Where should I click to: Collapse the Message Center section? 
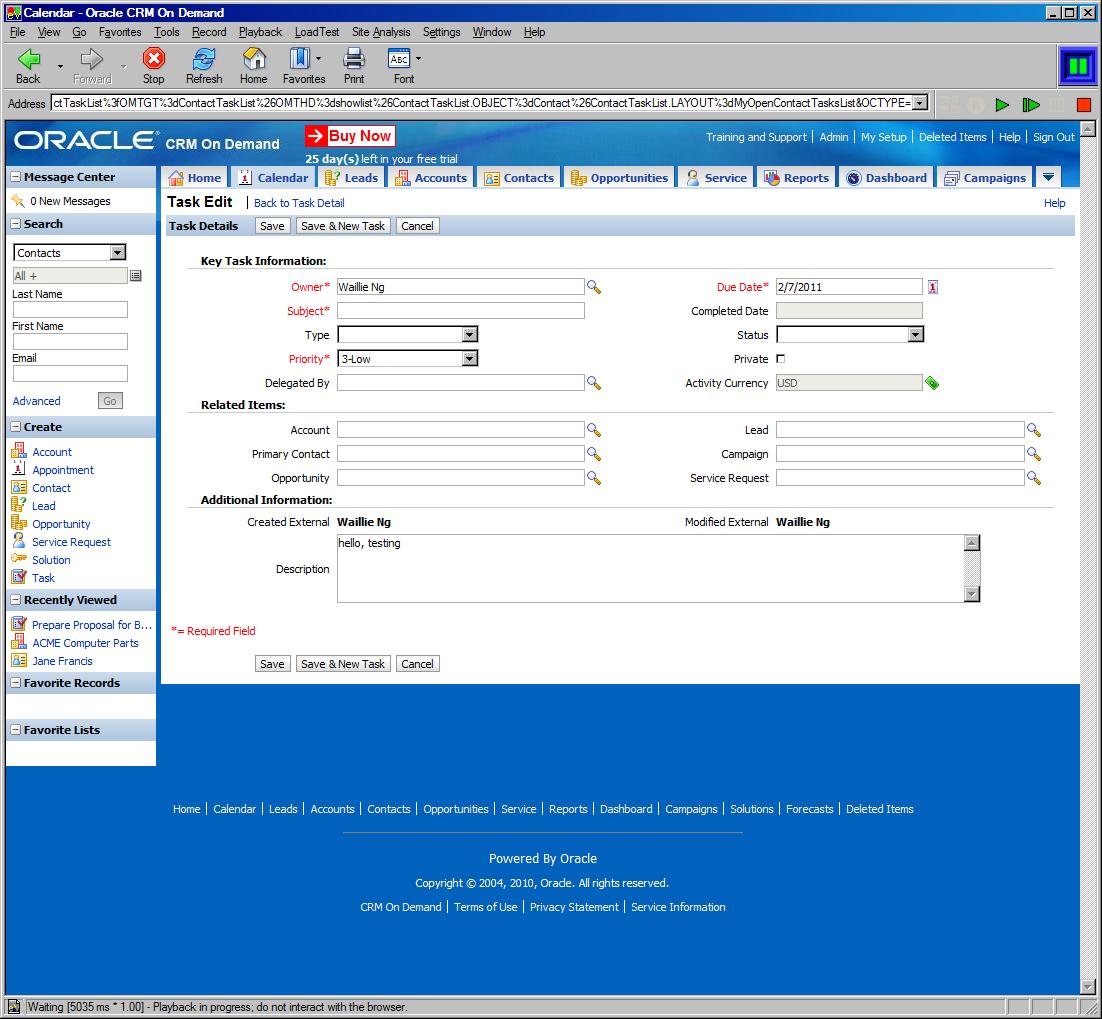click(15, 177)
